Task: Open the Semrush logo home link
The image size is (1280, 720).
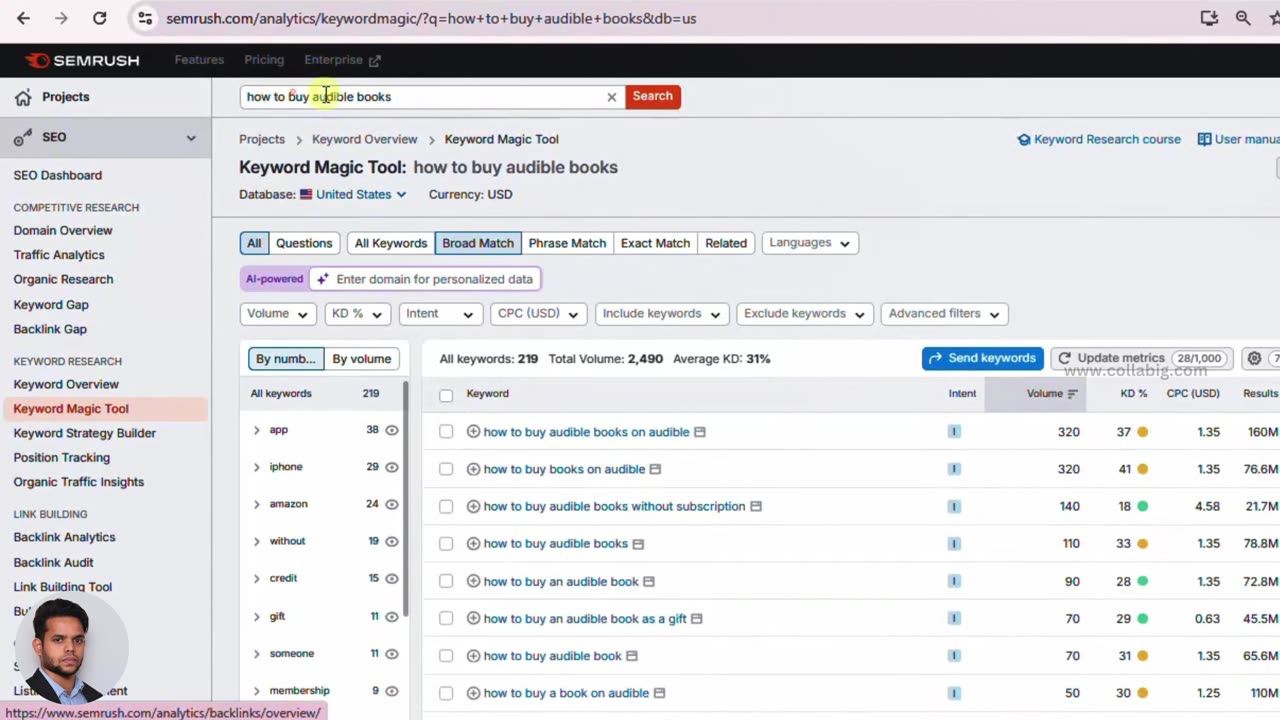Action: 82,60
